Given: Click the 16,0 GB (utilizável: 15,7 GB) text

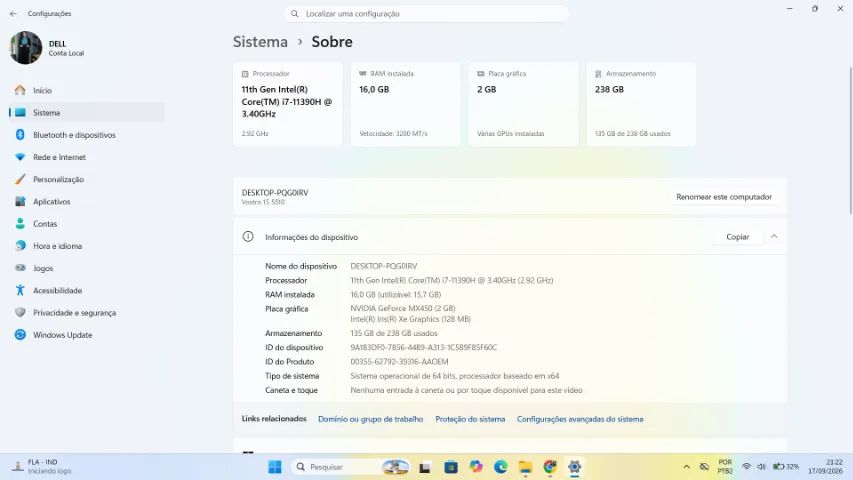Looking at the screenshot, I should pos(395,294).
